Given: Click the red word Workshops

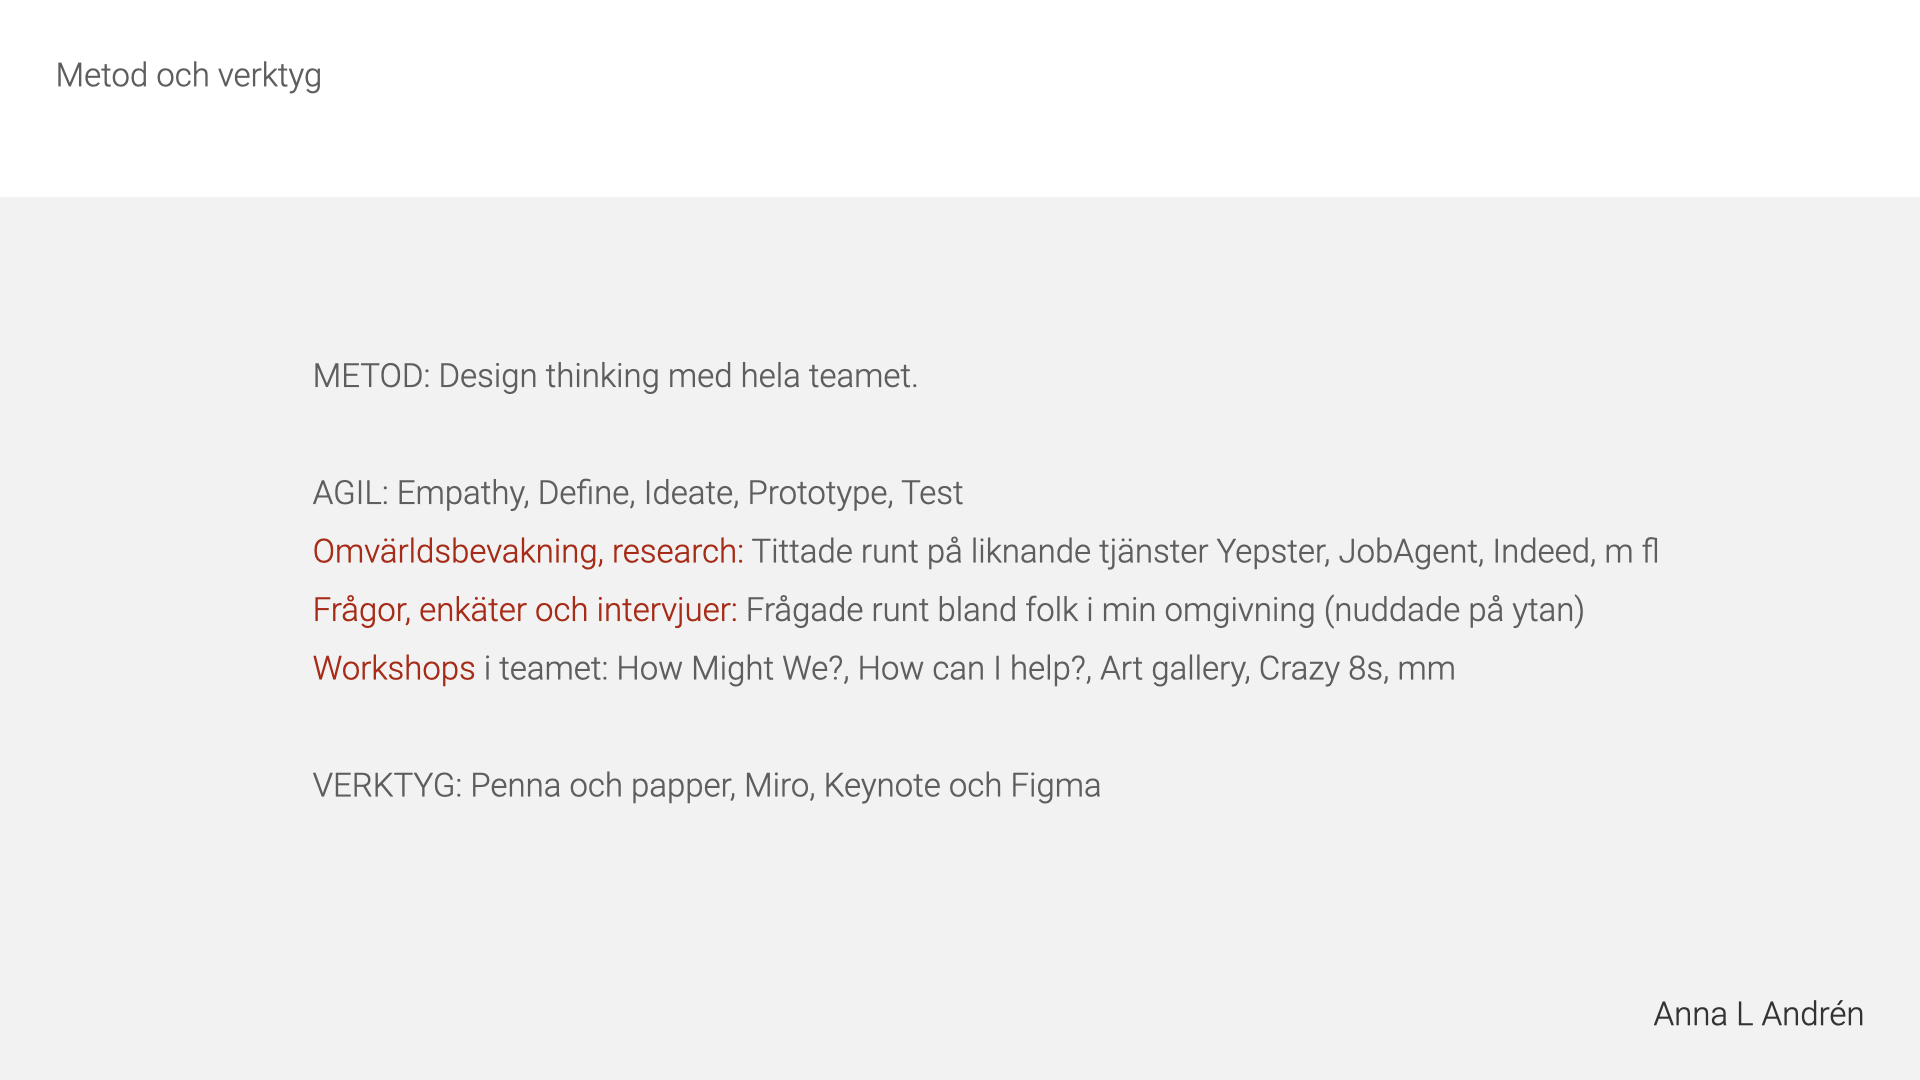Looking at the screenshot, I should 394,668.
